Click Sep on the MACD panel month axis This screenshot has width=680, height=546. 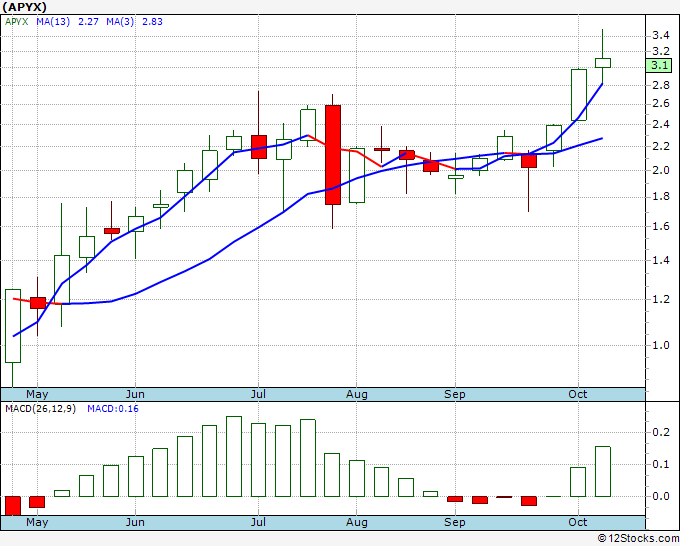coord(454,522)
